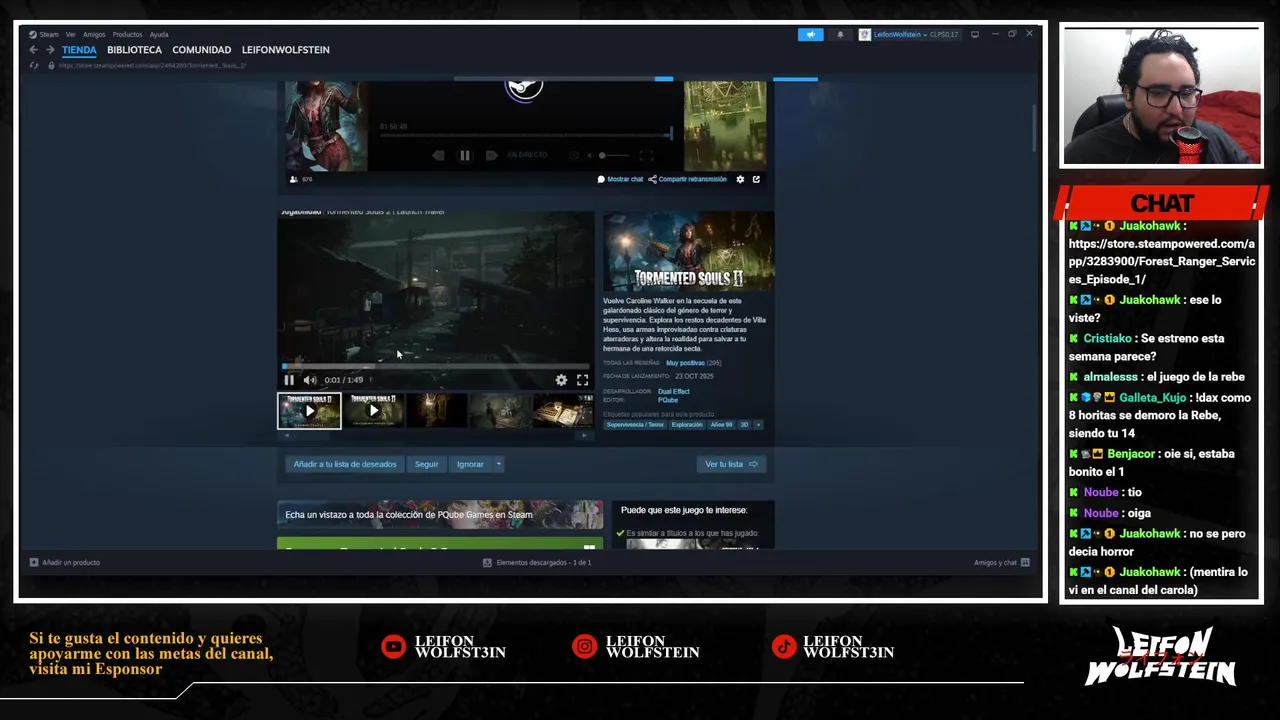Adjust the broadcast volume slider
Viewport: 1280px width, 720px height.
614,155
